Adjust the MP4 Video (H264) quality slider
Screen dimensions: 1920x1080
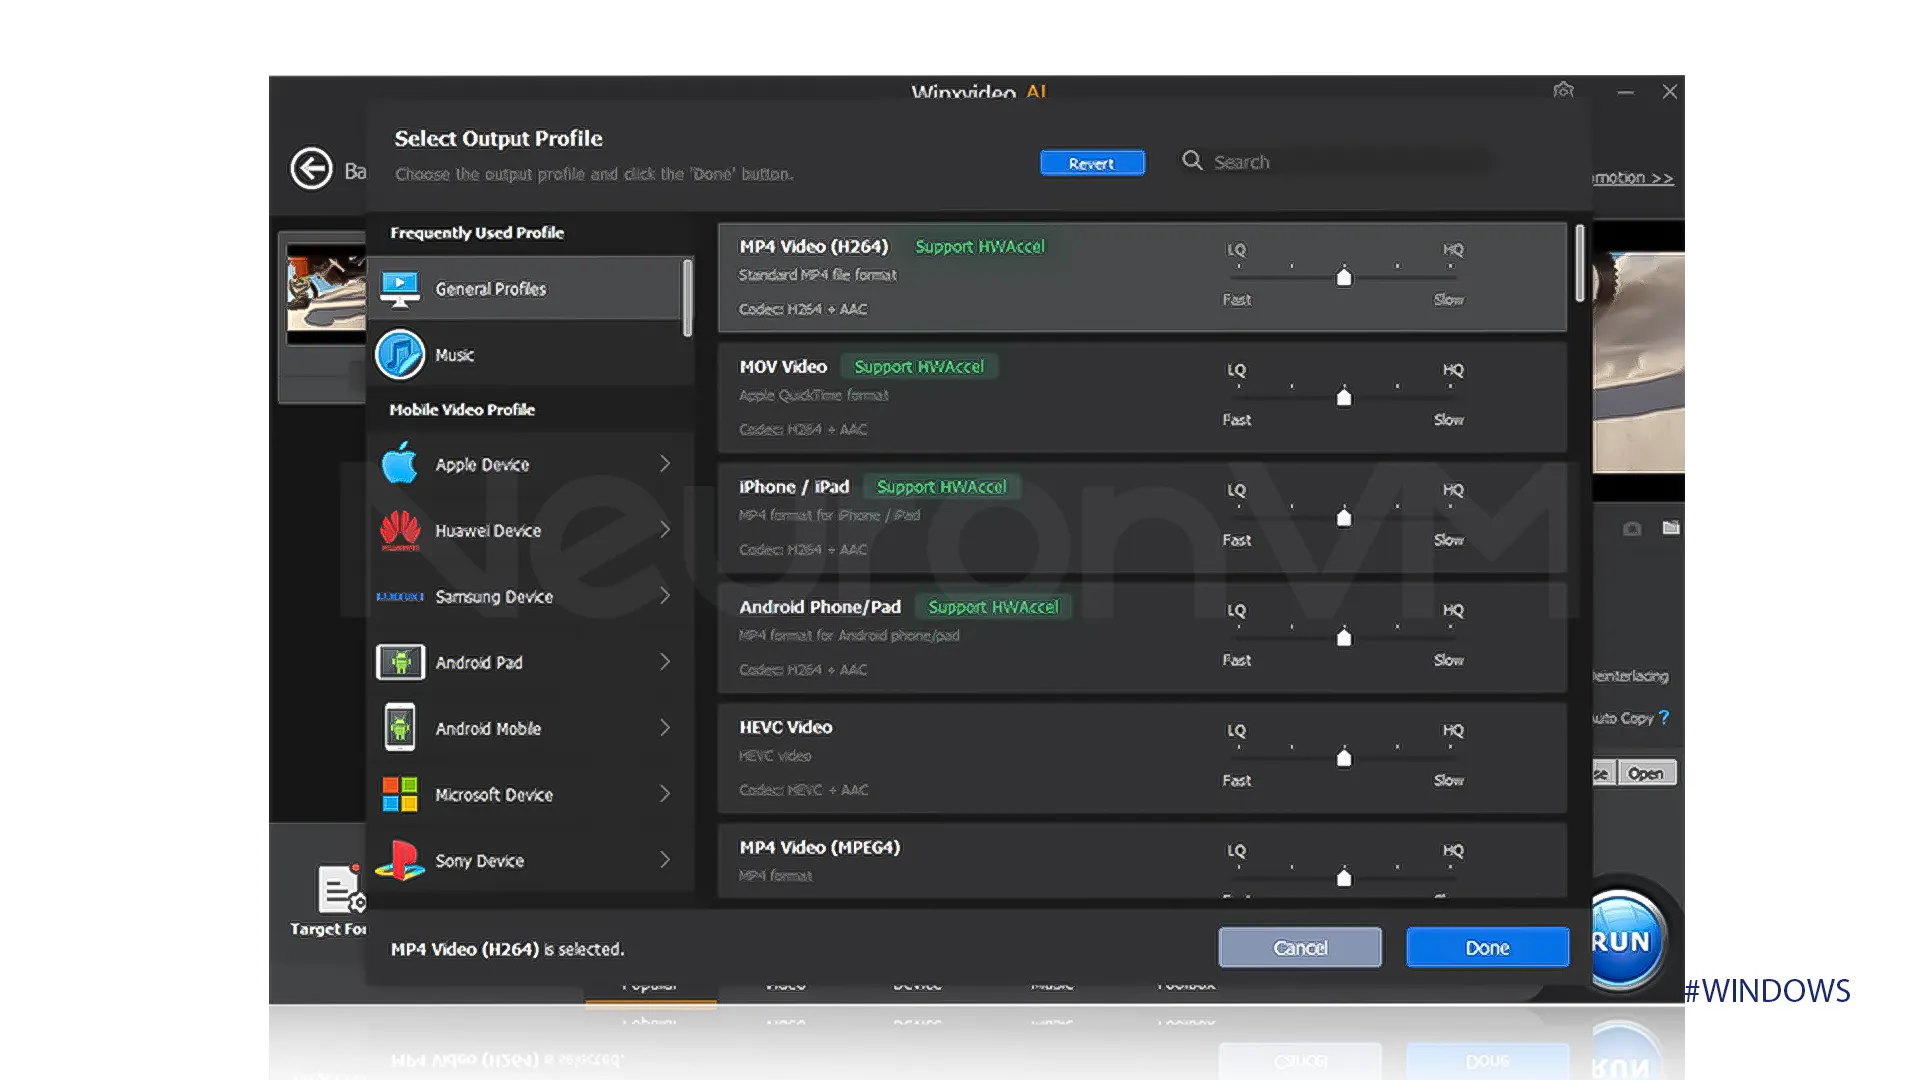coord(1344,276)
